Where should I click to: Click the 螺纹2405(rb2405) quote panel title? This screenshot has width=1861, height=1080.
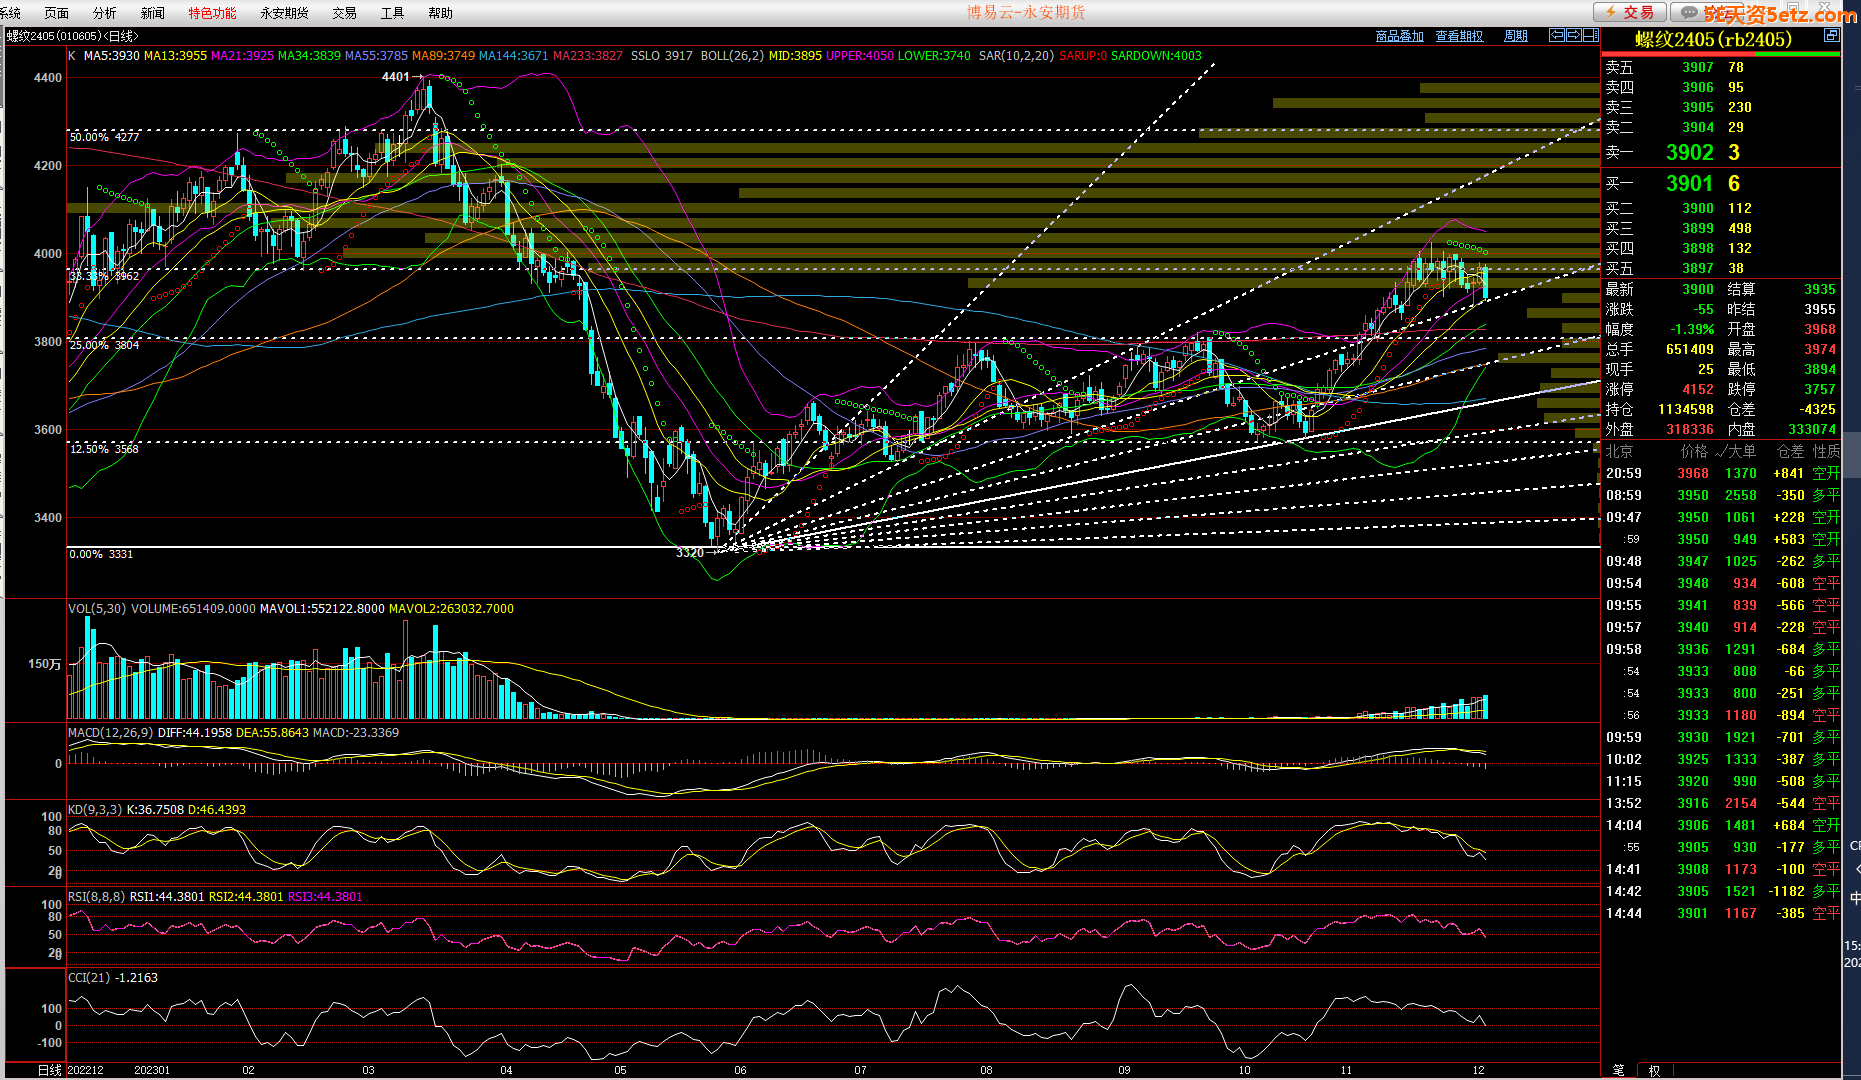[x=1713, y=39]
